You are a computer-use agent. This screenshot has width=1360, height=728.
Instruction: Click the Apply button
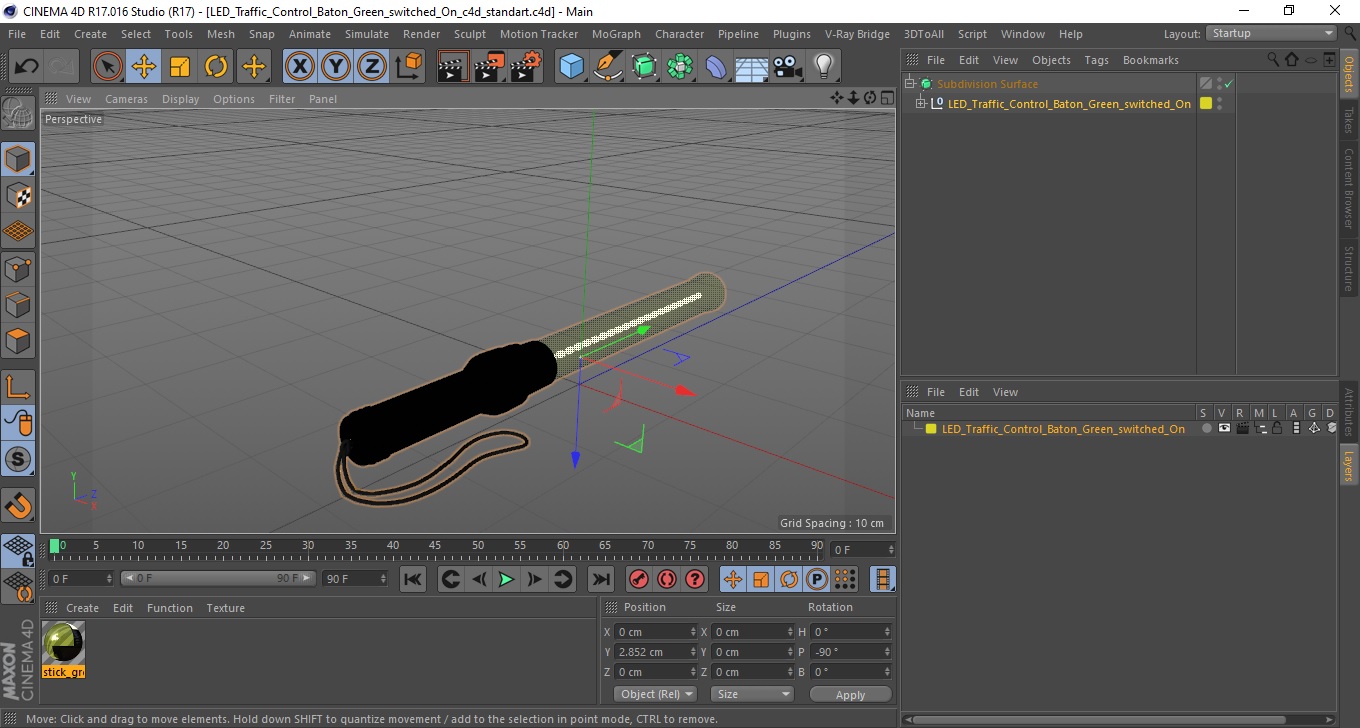850,694
